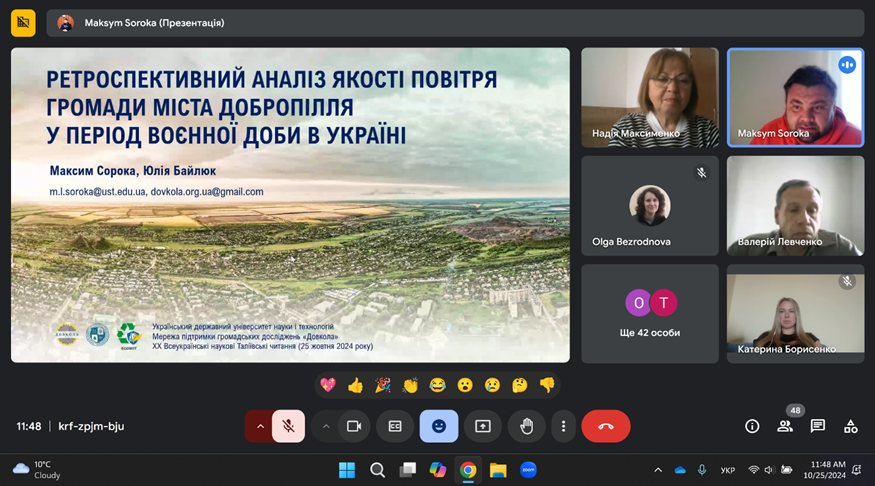Show the participants list
The width and height of the screenshot is (875, 486).
pos(785,426)
